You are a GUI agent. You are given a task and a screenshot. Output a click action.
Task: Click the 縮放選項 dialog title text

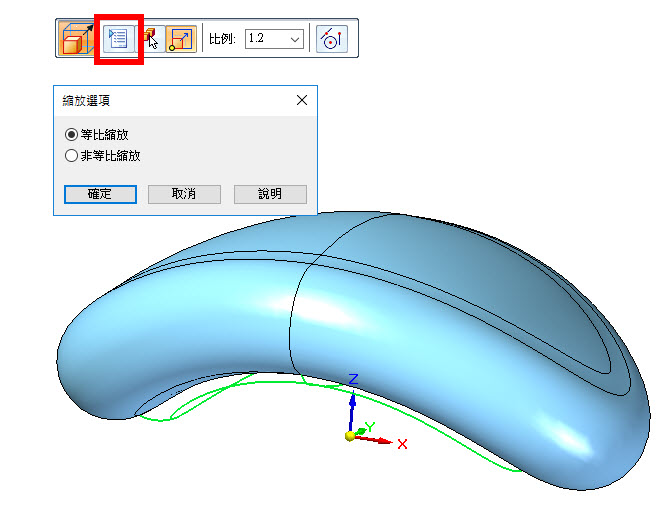[x=86, y=101]
